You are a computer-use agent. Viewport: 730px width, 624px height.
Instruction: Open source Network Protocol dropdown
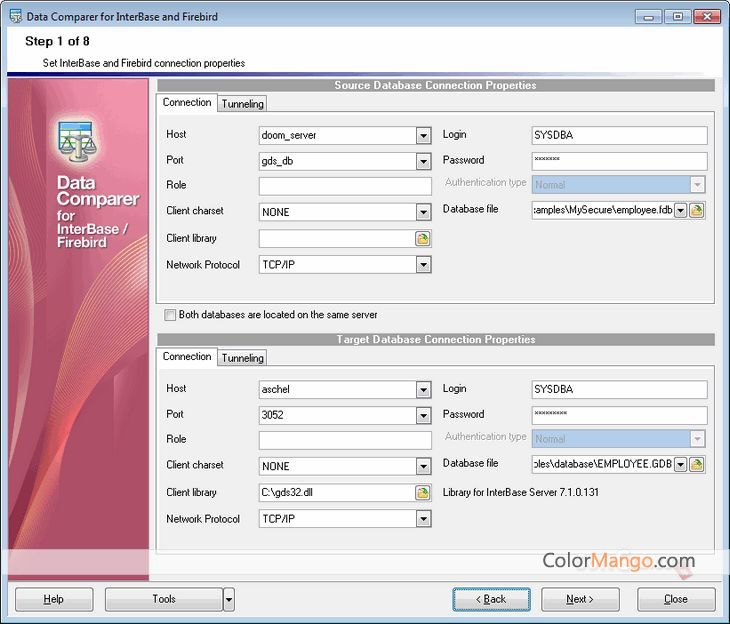pyautogui.click(x=423, y=265)
